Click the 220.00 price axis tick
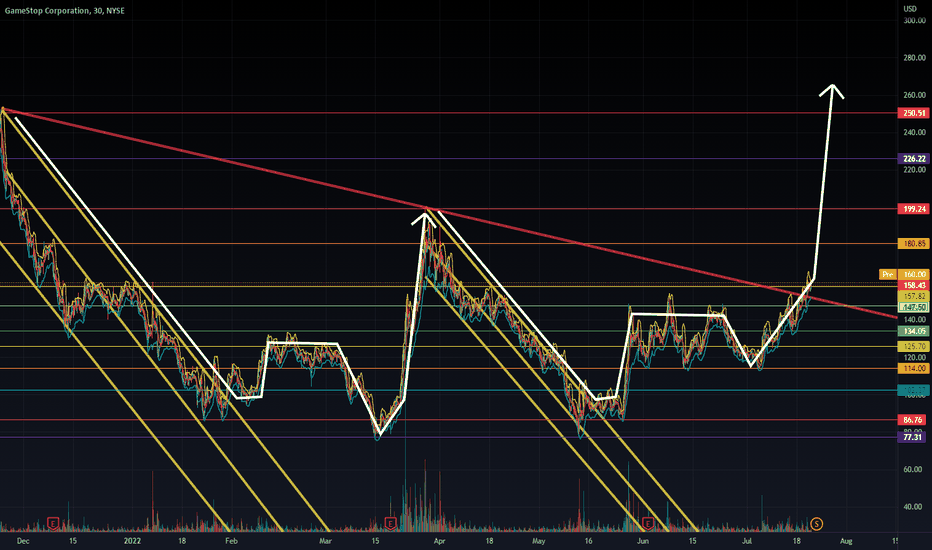Image resolution: width=932 pixels, height=550 pixels. (914, 169)
